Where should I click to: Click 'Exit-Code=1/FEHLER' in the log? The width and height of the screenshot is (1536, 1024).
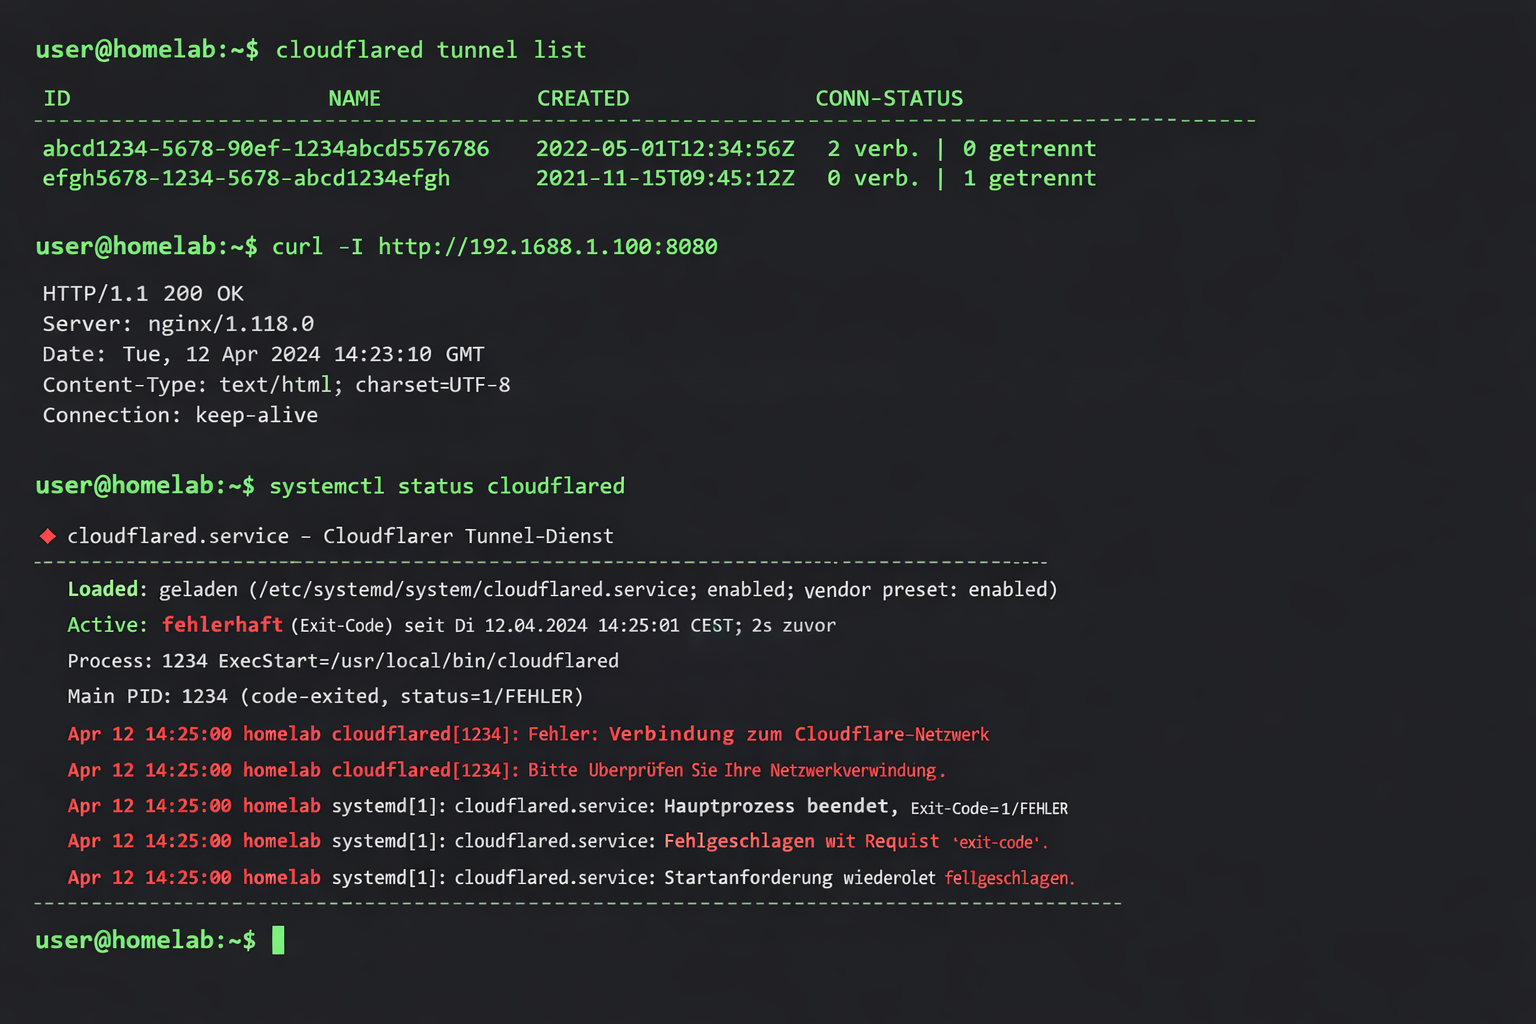coord(989,808)
